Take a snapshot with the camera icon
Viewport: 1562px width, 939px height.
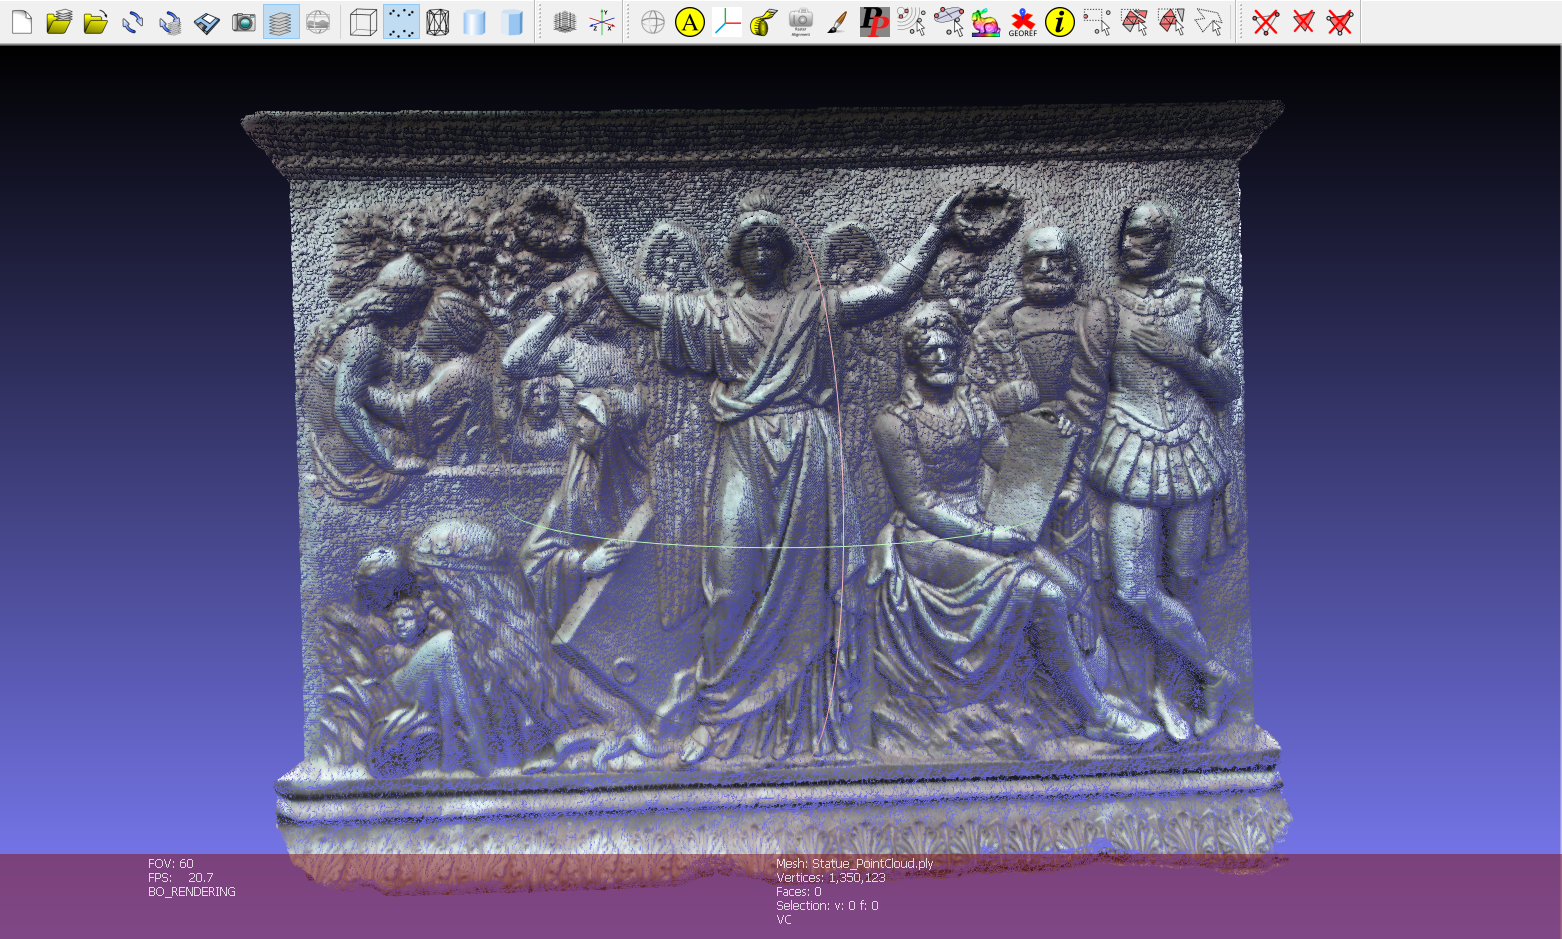tap(244, 22)
